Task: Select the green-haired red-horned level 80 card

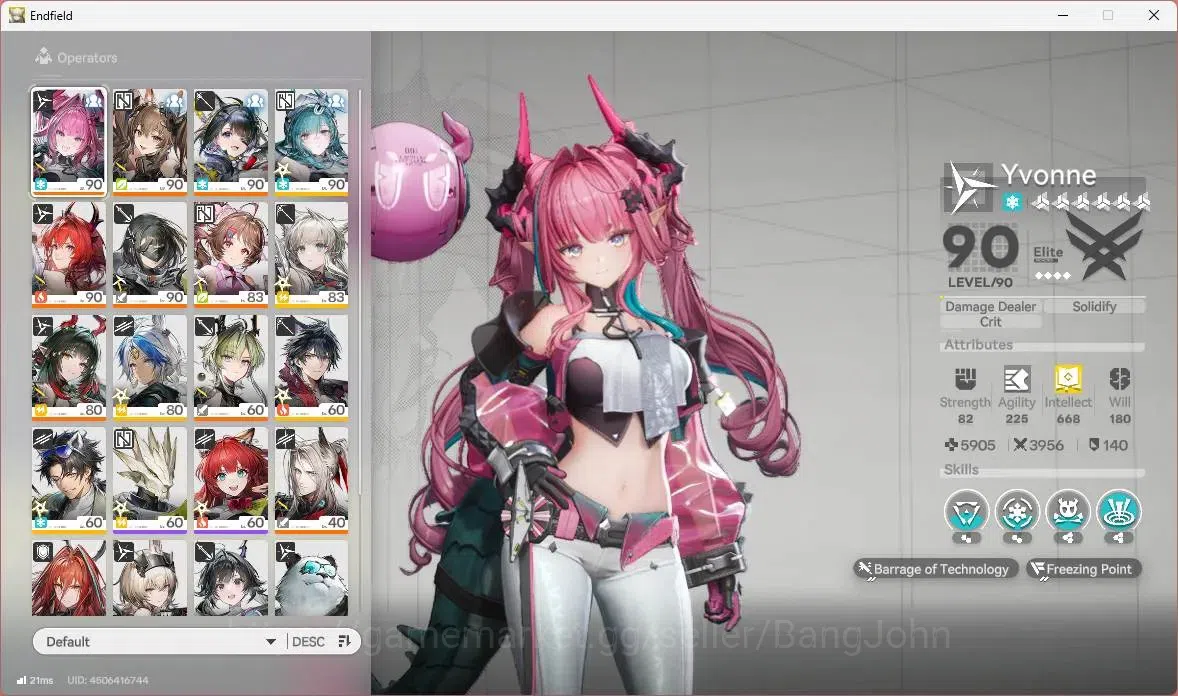Action: coord(68,367)
